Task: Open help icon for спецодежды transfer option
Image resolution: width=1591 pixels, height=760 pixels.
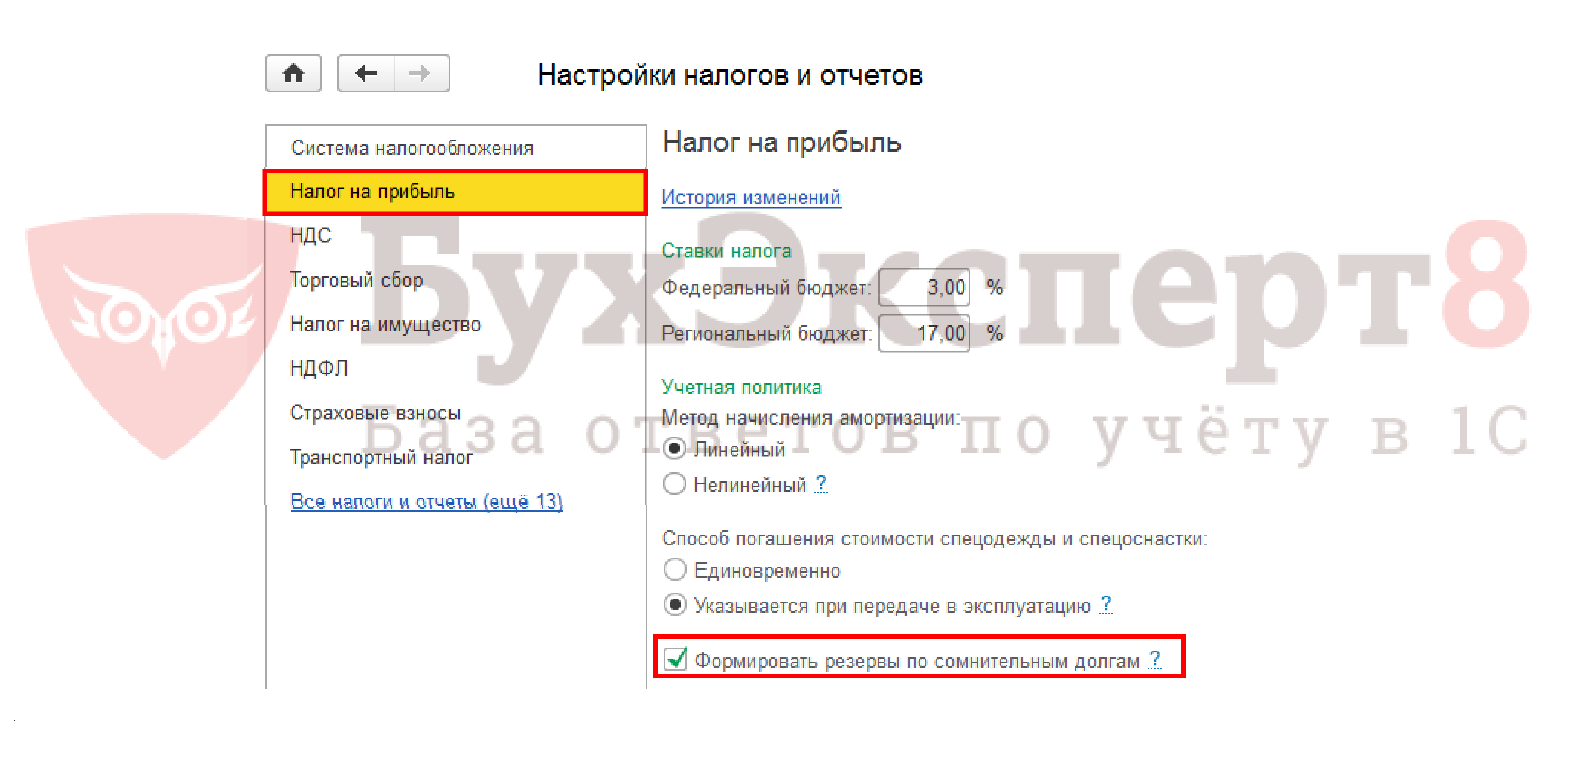Action: click(1106, 605)
